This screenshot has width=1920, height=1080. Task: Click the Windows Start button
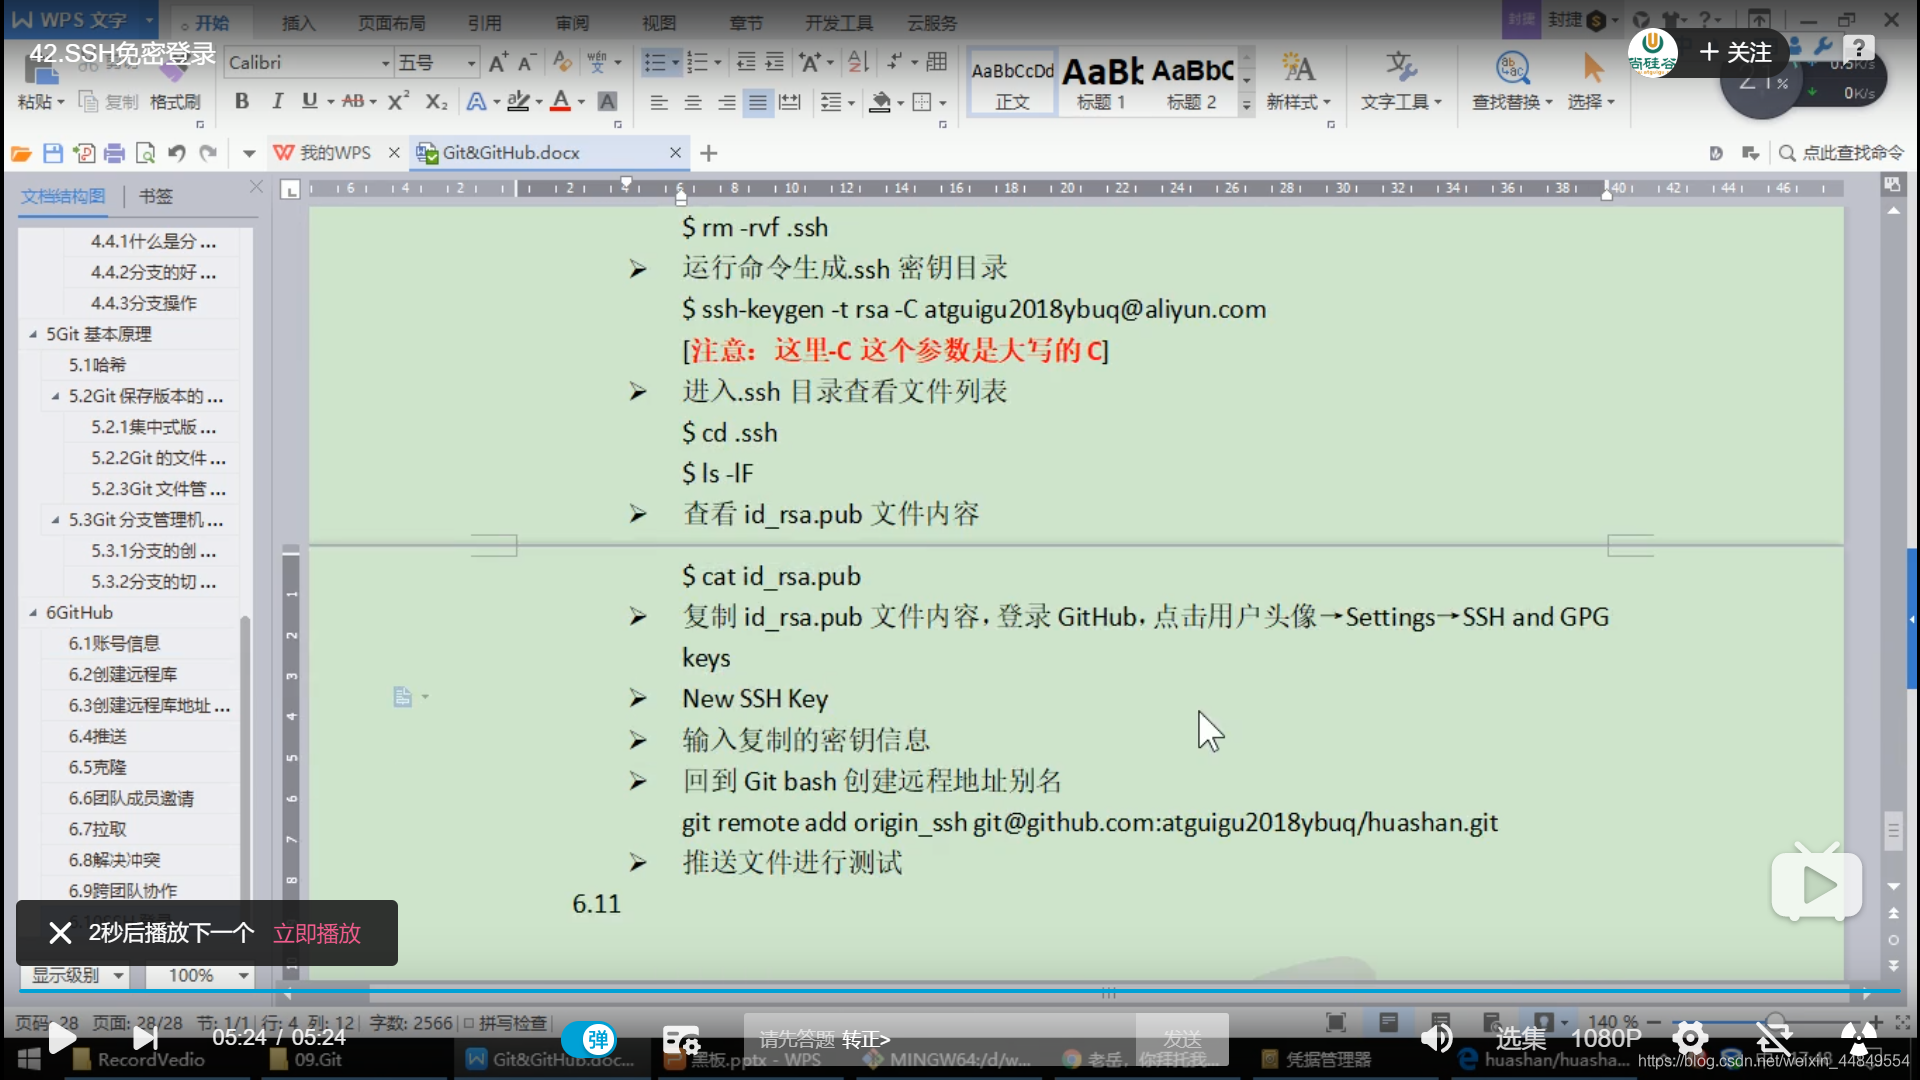point(29,1060)
